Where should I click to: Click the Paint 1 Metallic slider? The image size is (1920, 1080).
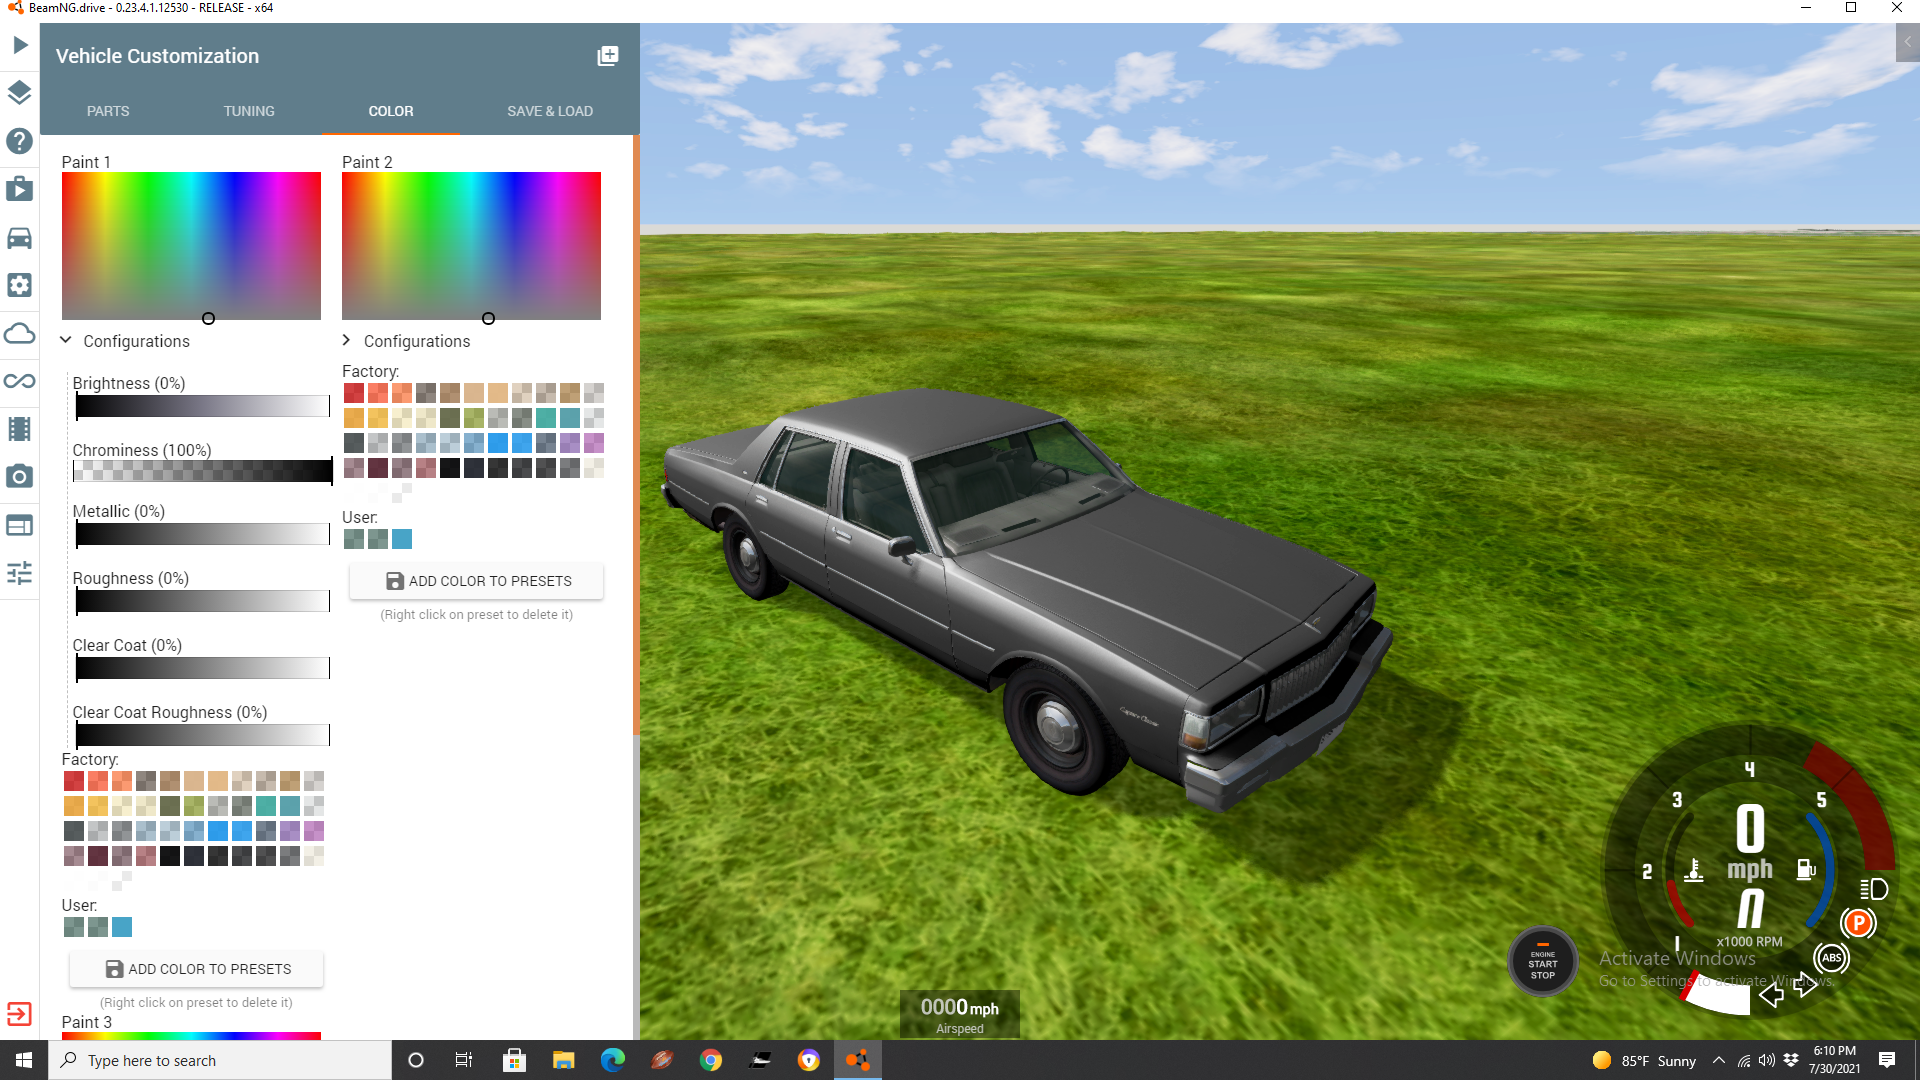click(203, 534)
